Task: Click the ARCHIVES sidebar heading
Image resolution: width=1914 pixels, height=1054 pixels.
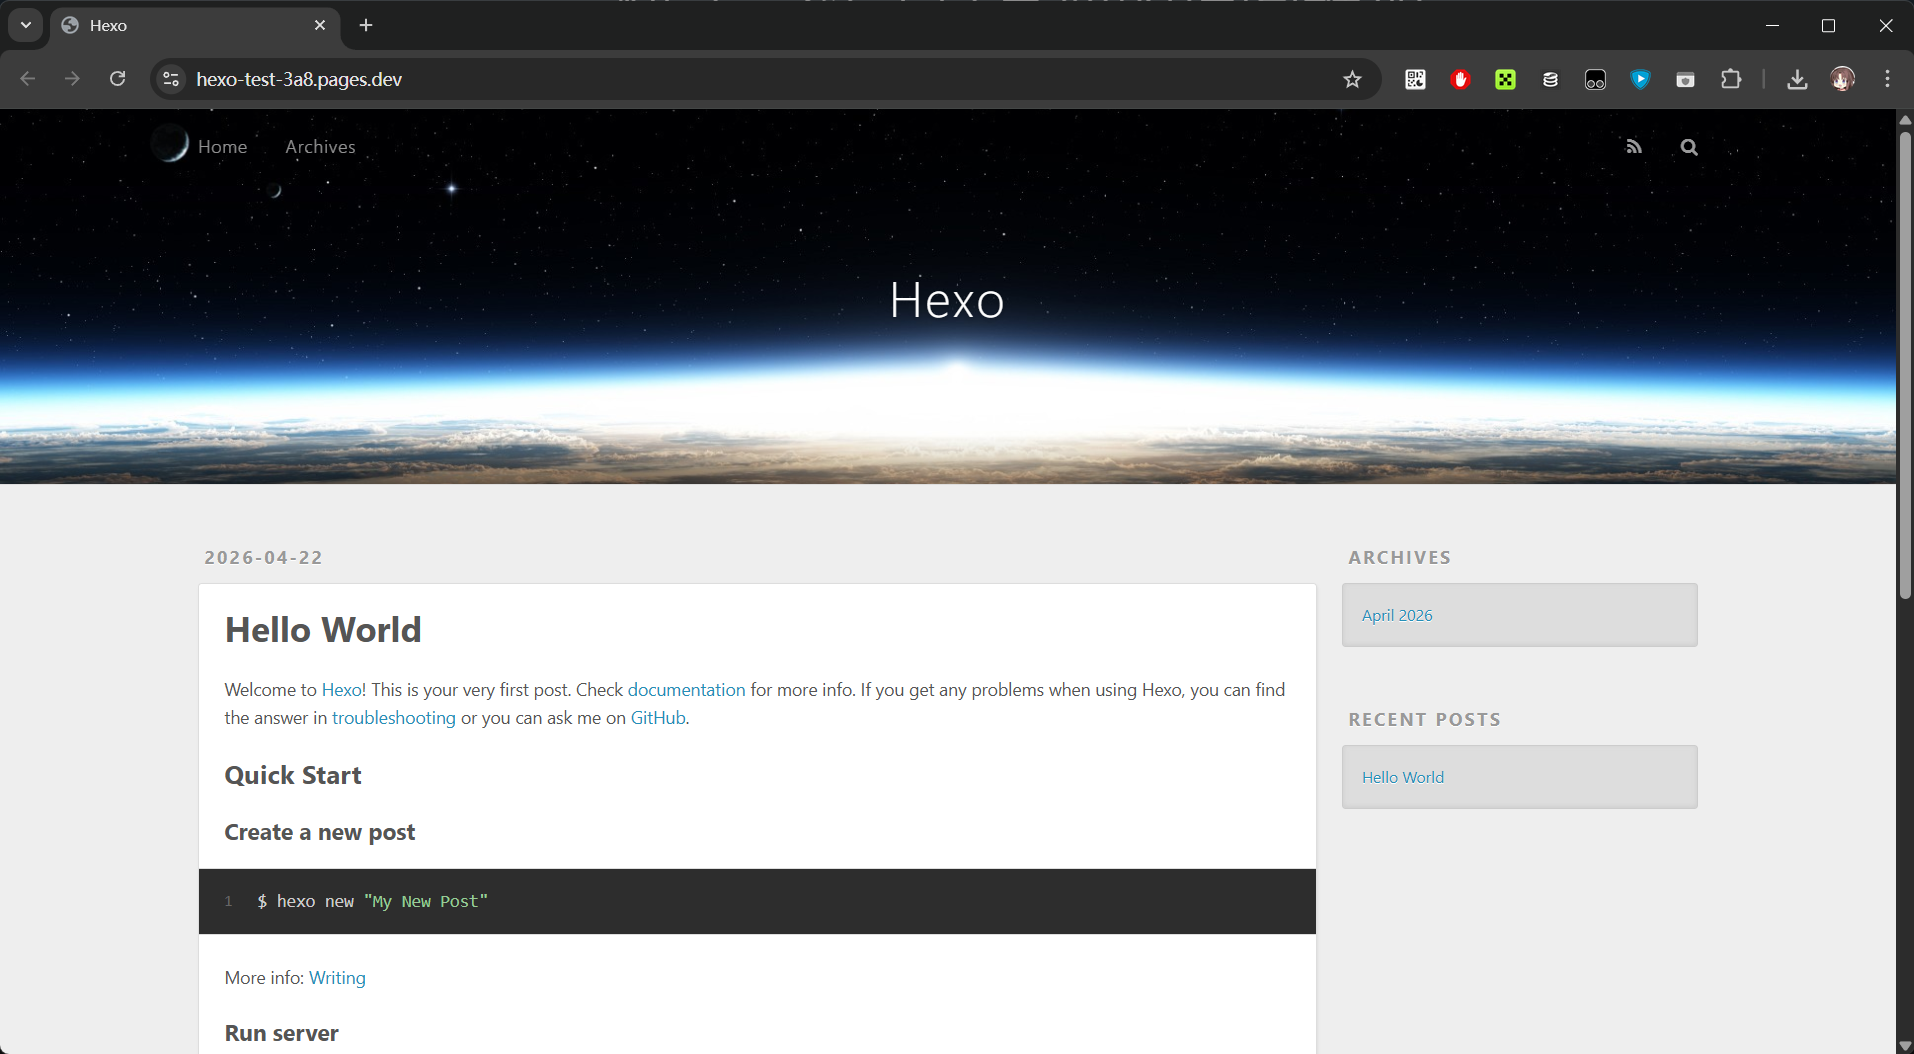Action: [1400, 558]
